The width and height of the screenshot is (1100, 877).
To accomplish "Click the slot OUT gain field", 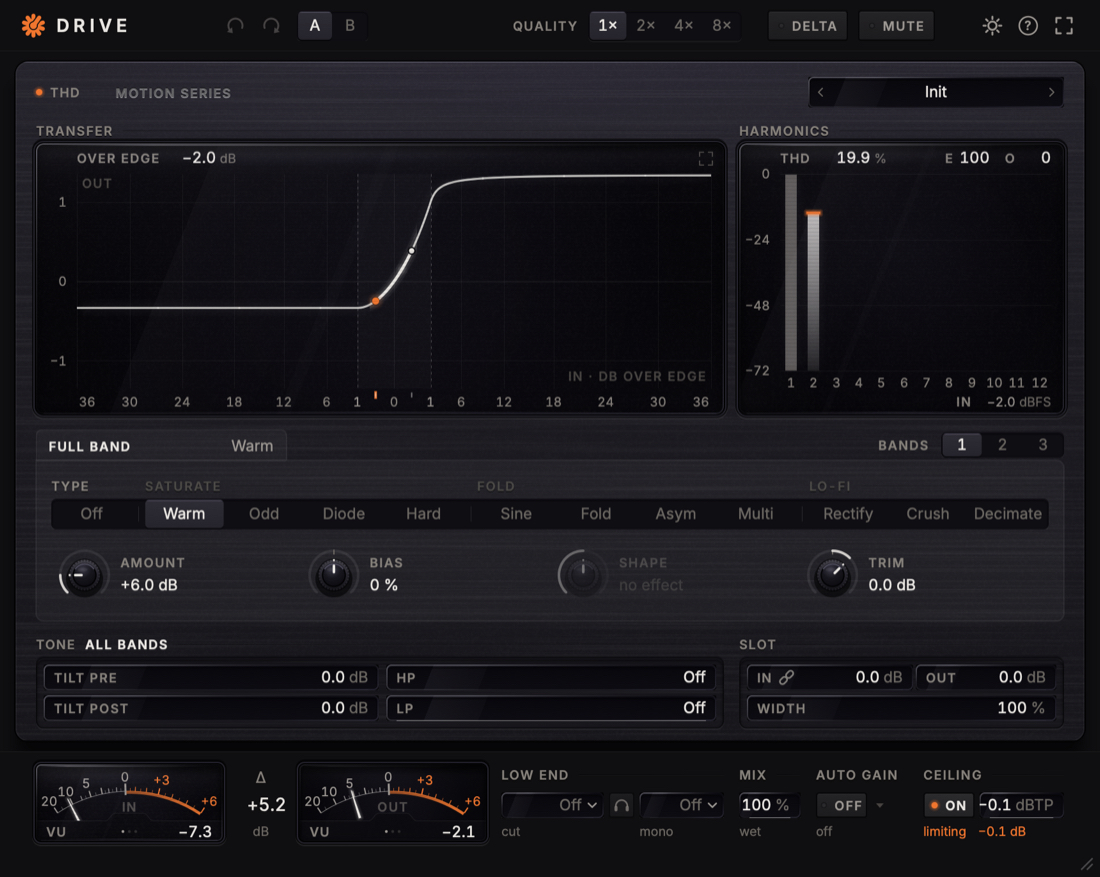I will pyautogui.click(x=985, y=677).
